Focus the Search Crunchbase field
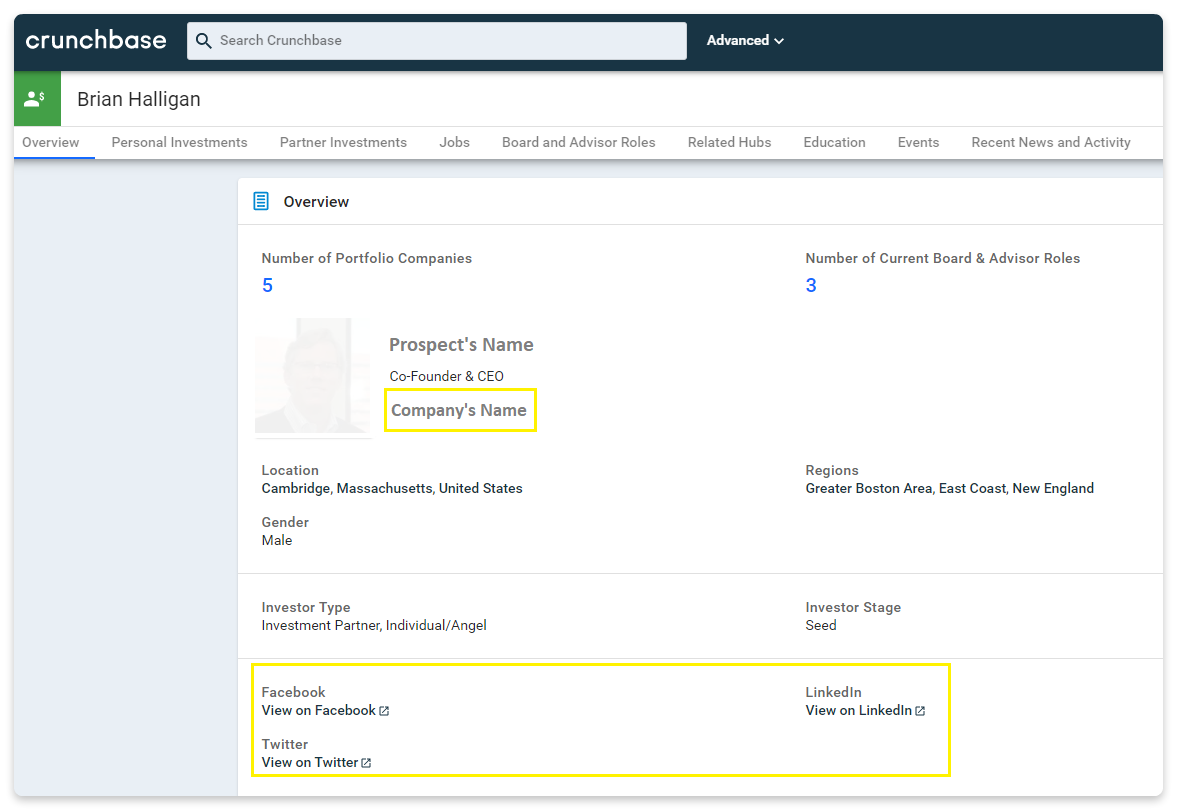 point(437,41)
